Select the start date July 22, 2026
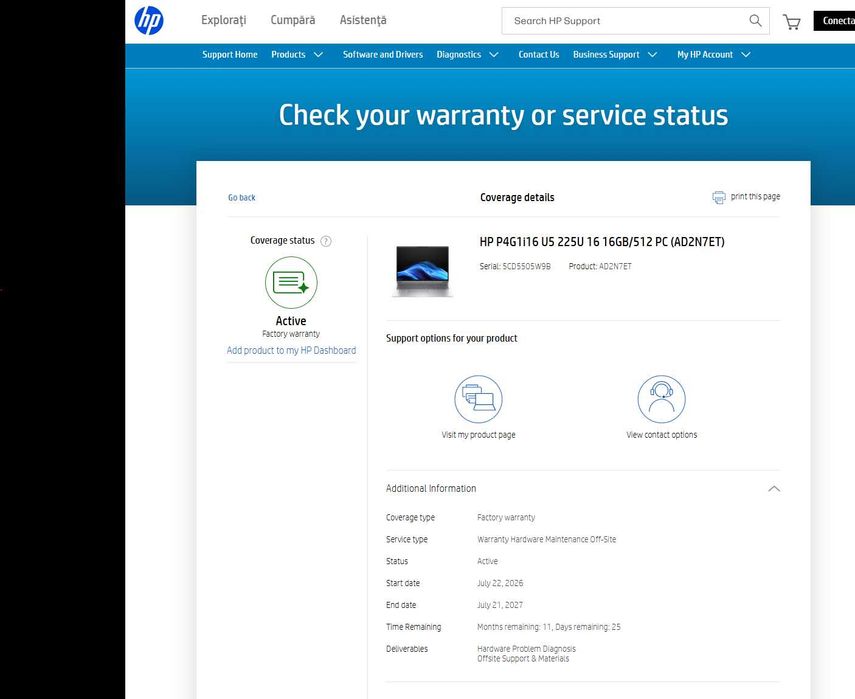 pos(500,583)
